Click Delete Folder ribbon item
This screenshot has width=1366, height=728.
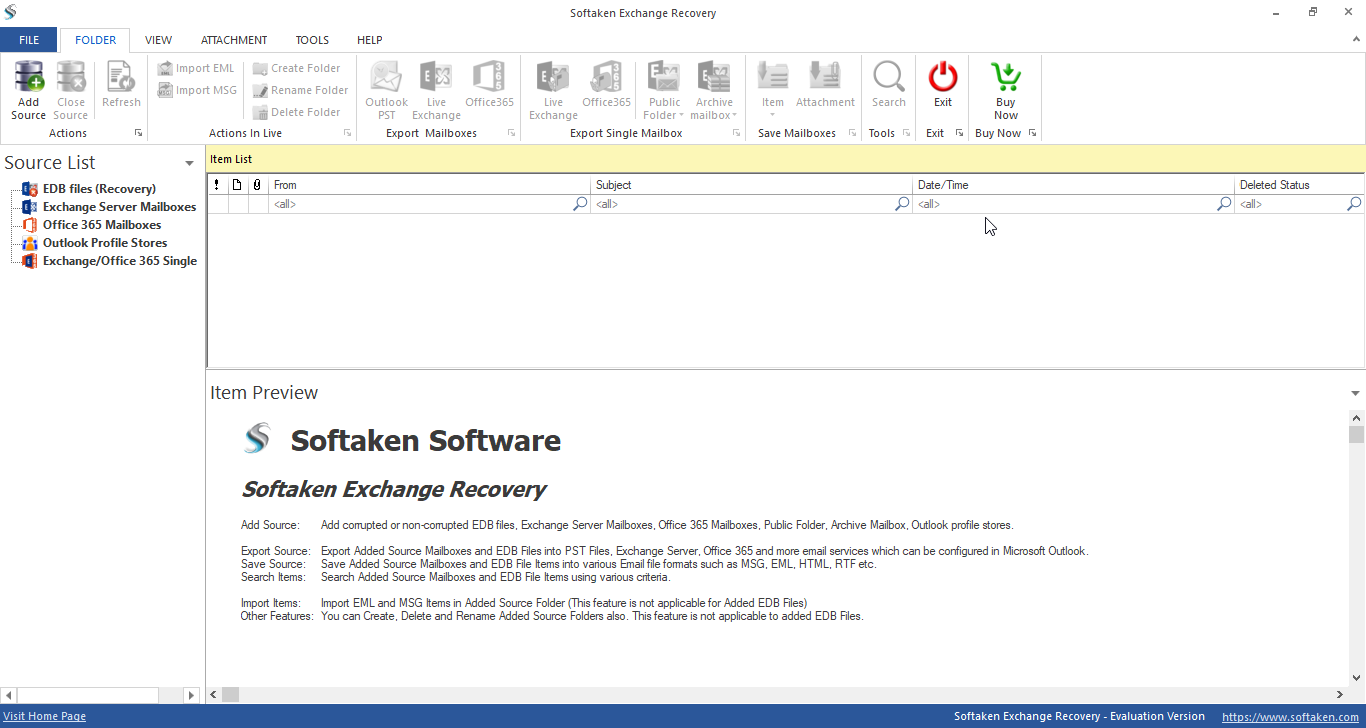(x=297, y=112)
